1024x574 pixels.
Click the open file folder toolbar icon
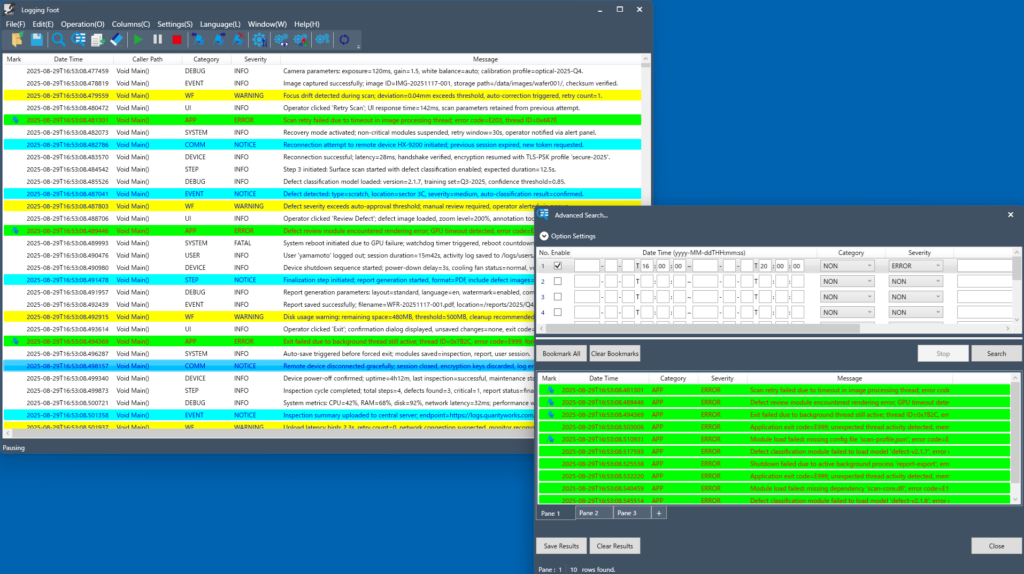16,40
